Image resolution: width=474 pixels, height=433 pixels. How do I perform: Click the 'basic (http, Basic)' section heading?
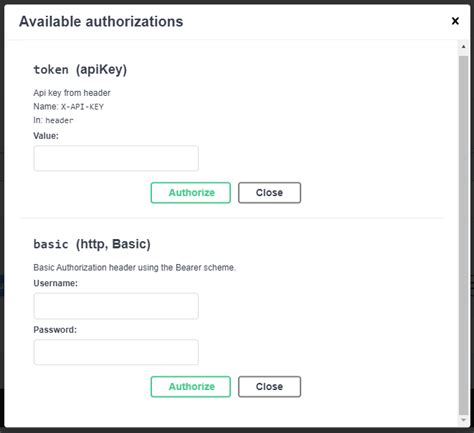pyautogui.click(x=92, y=244)
